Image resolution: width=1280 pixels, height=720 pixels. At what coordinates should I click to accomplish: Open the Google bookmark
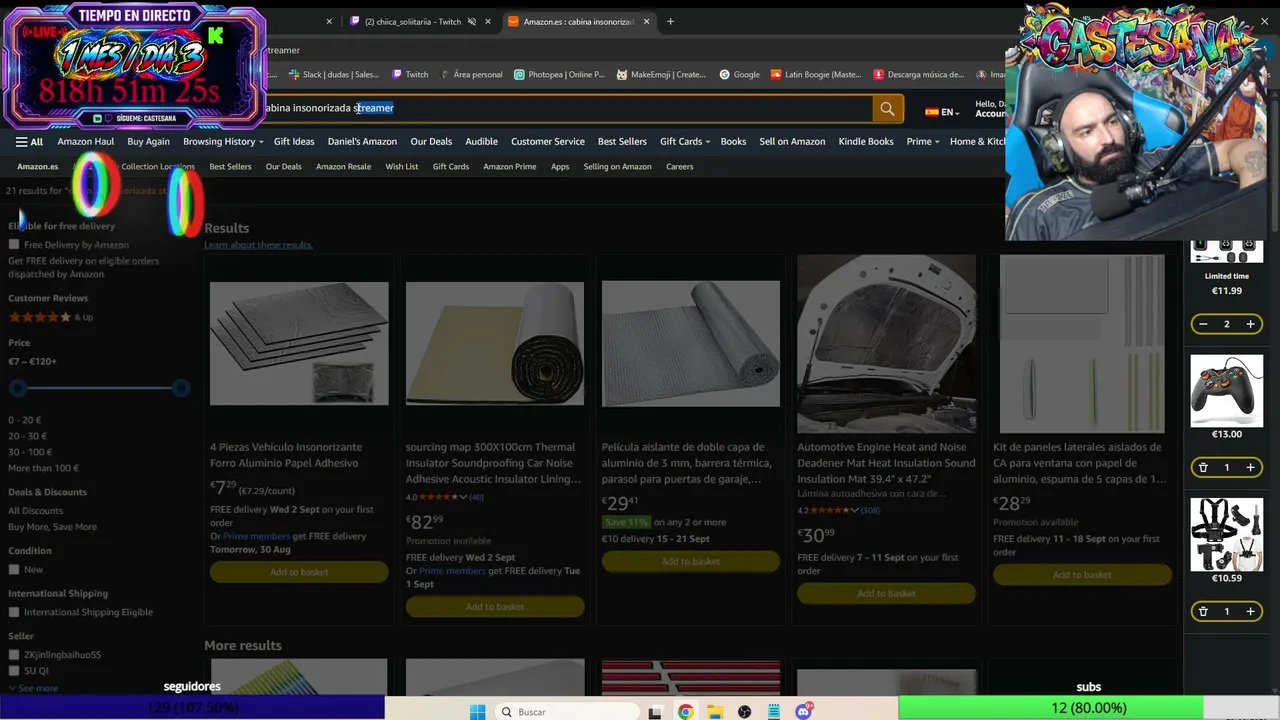(x=740, y=74)
